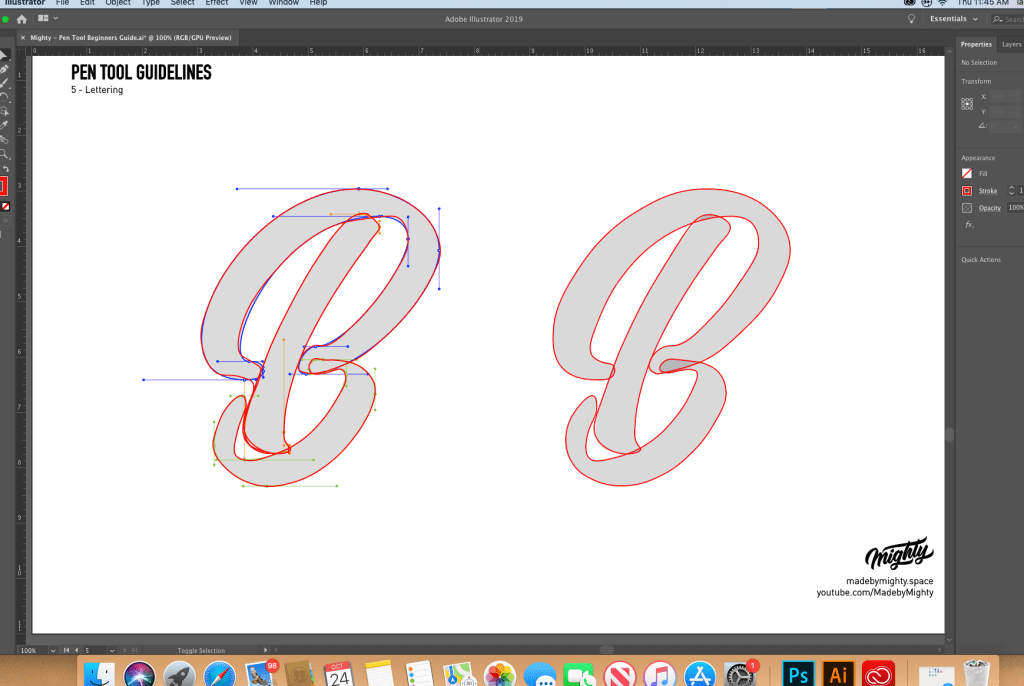The image size is (1024, 686).
Task: Open the artboard number dropdown
Action: point(112,651)
